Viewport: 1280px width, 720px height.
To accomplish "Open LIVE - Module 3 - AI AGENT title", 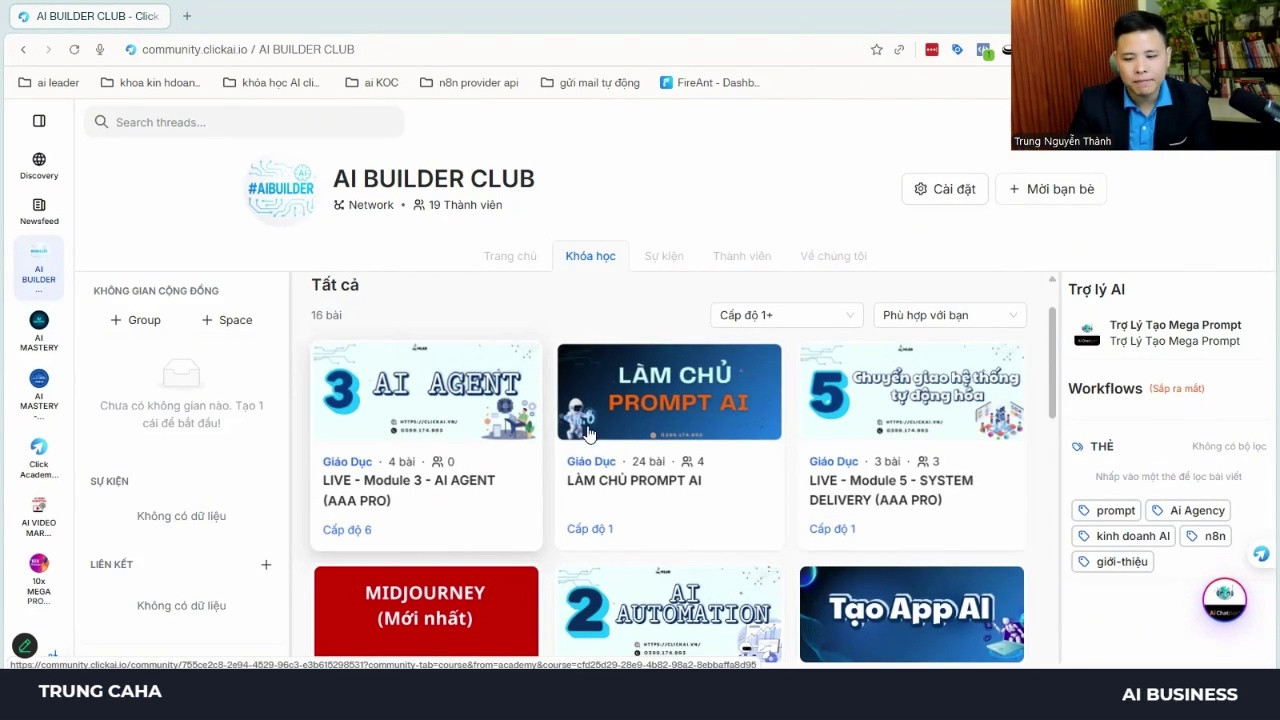I will (x=409, y=490).
